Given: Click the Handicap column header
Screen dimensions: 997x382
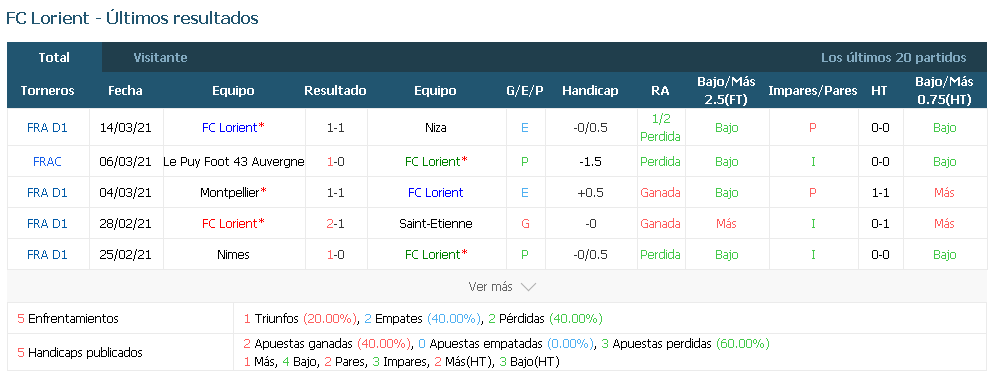Looking at the screenshot, I should (590, 90).
